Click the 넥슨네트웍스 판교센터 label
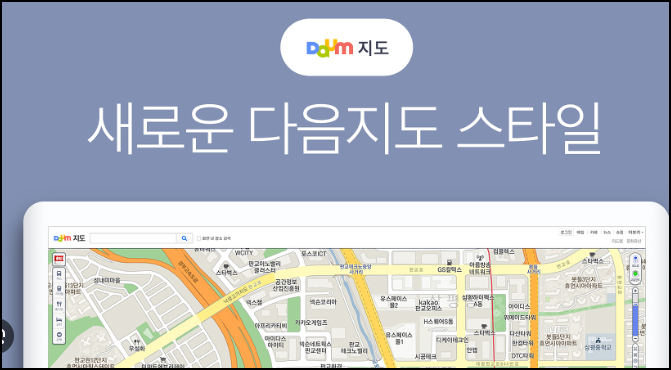The height and width of the screenshot is (370, 671). 315,346
